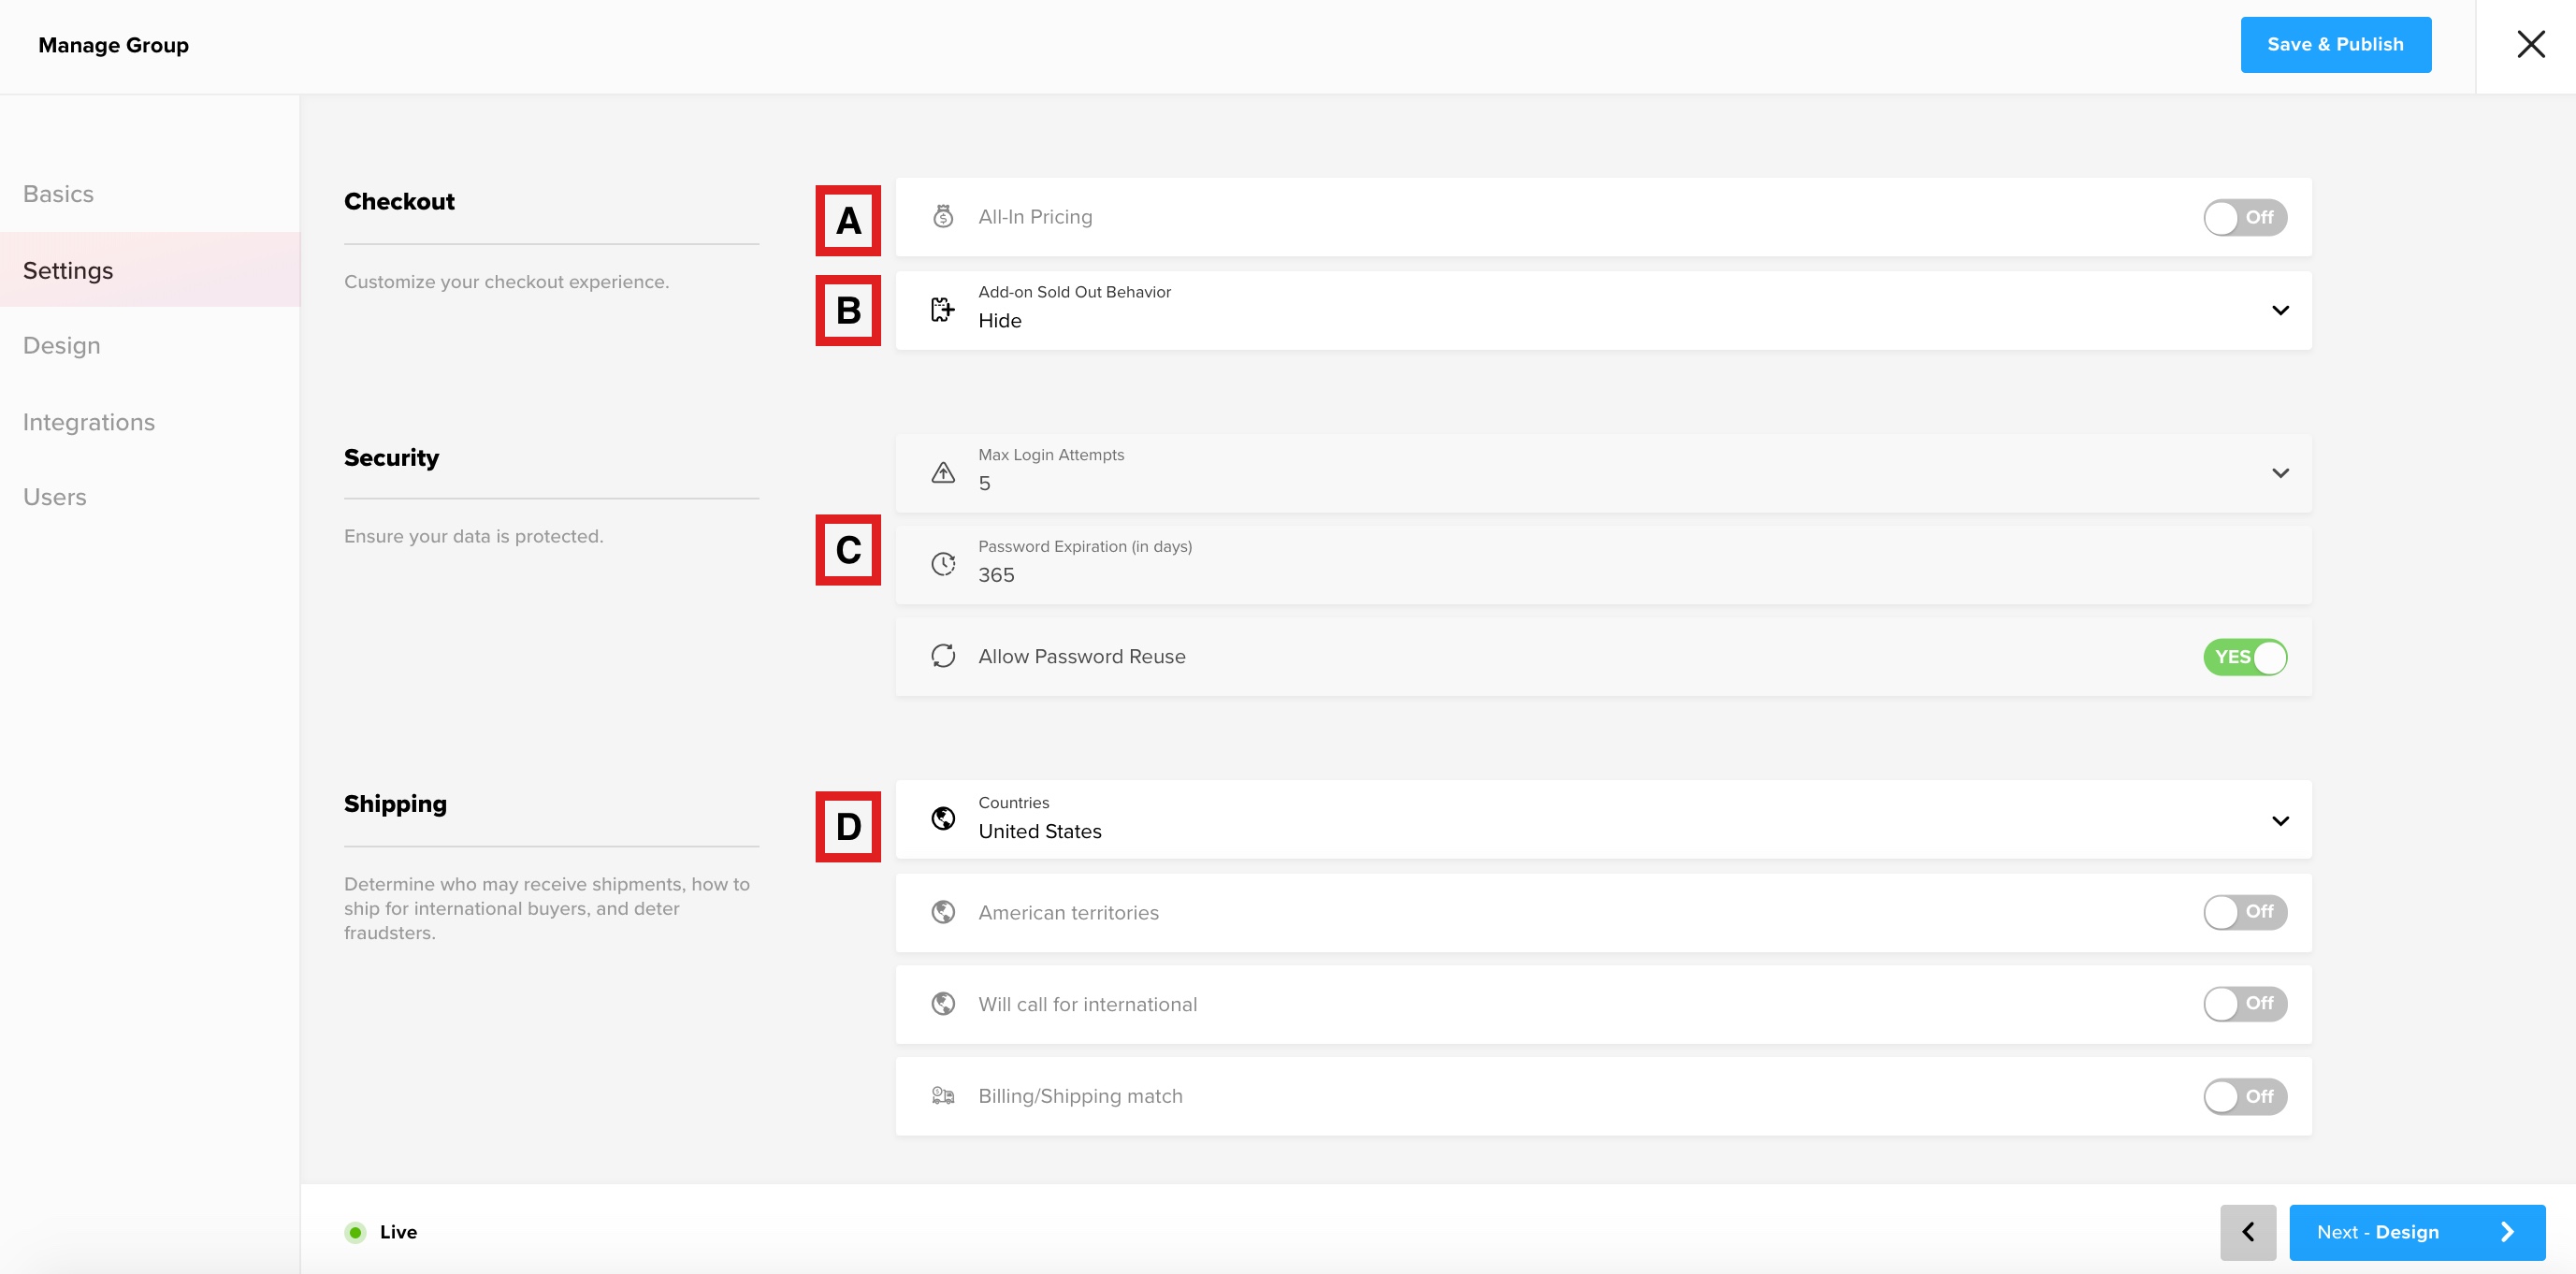The width and height of the screenshot is (2576, 1274).
Task: Expand the Add-on Sold Out Behavior chevron
Action: point(2280,310)
